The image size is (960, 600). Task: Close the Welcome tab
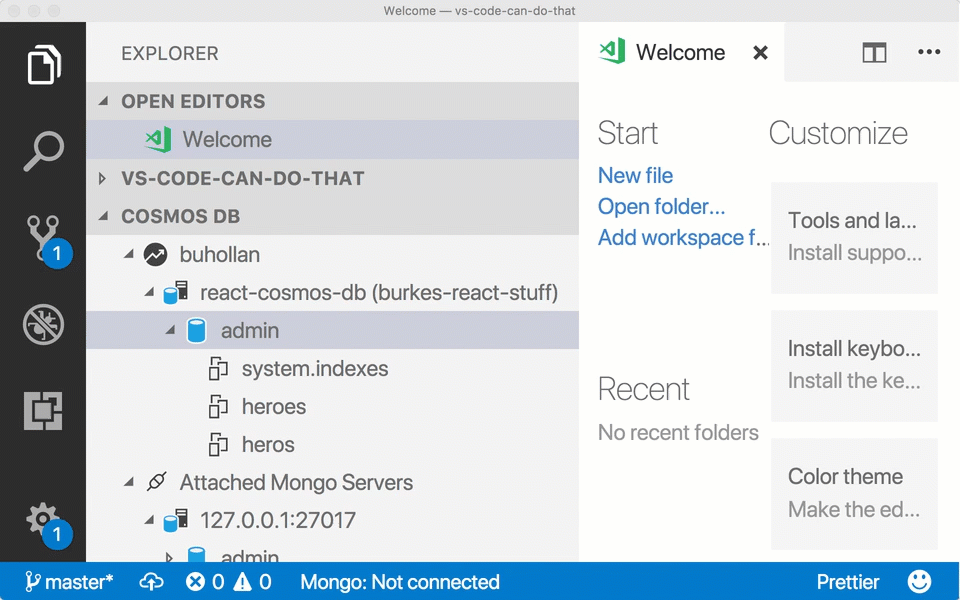pos(760,53)
